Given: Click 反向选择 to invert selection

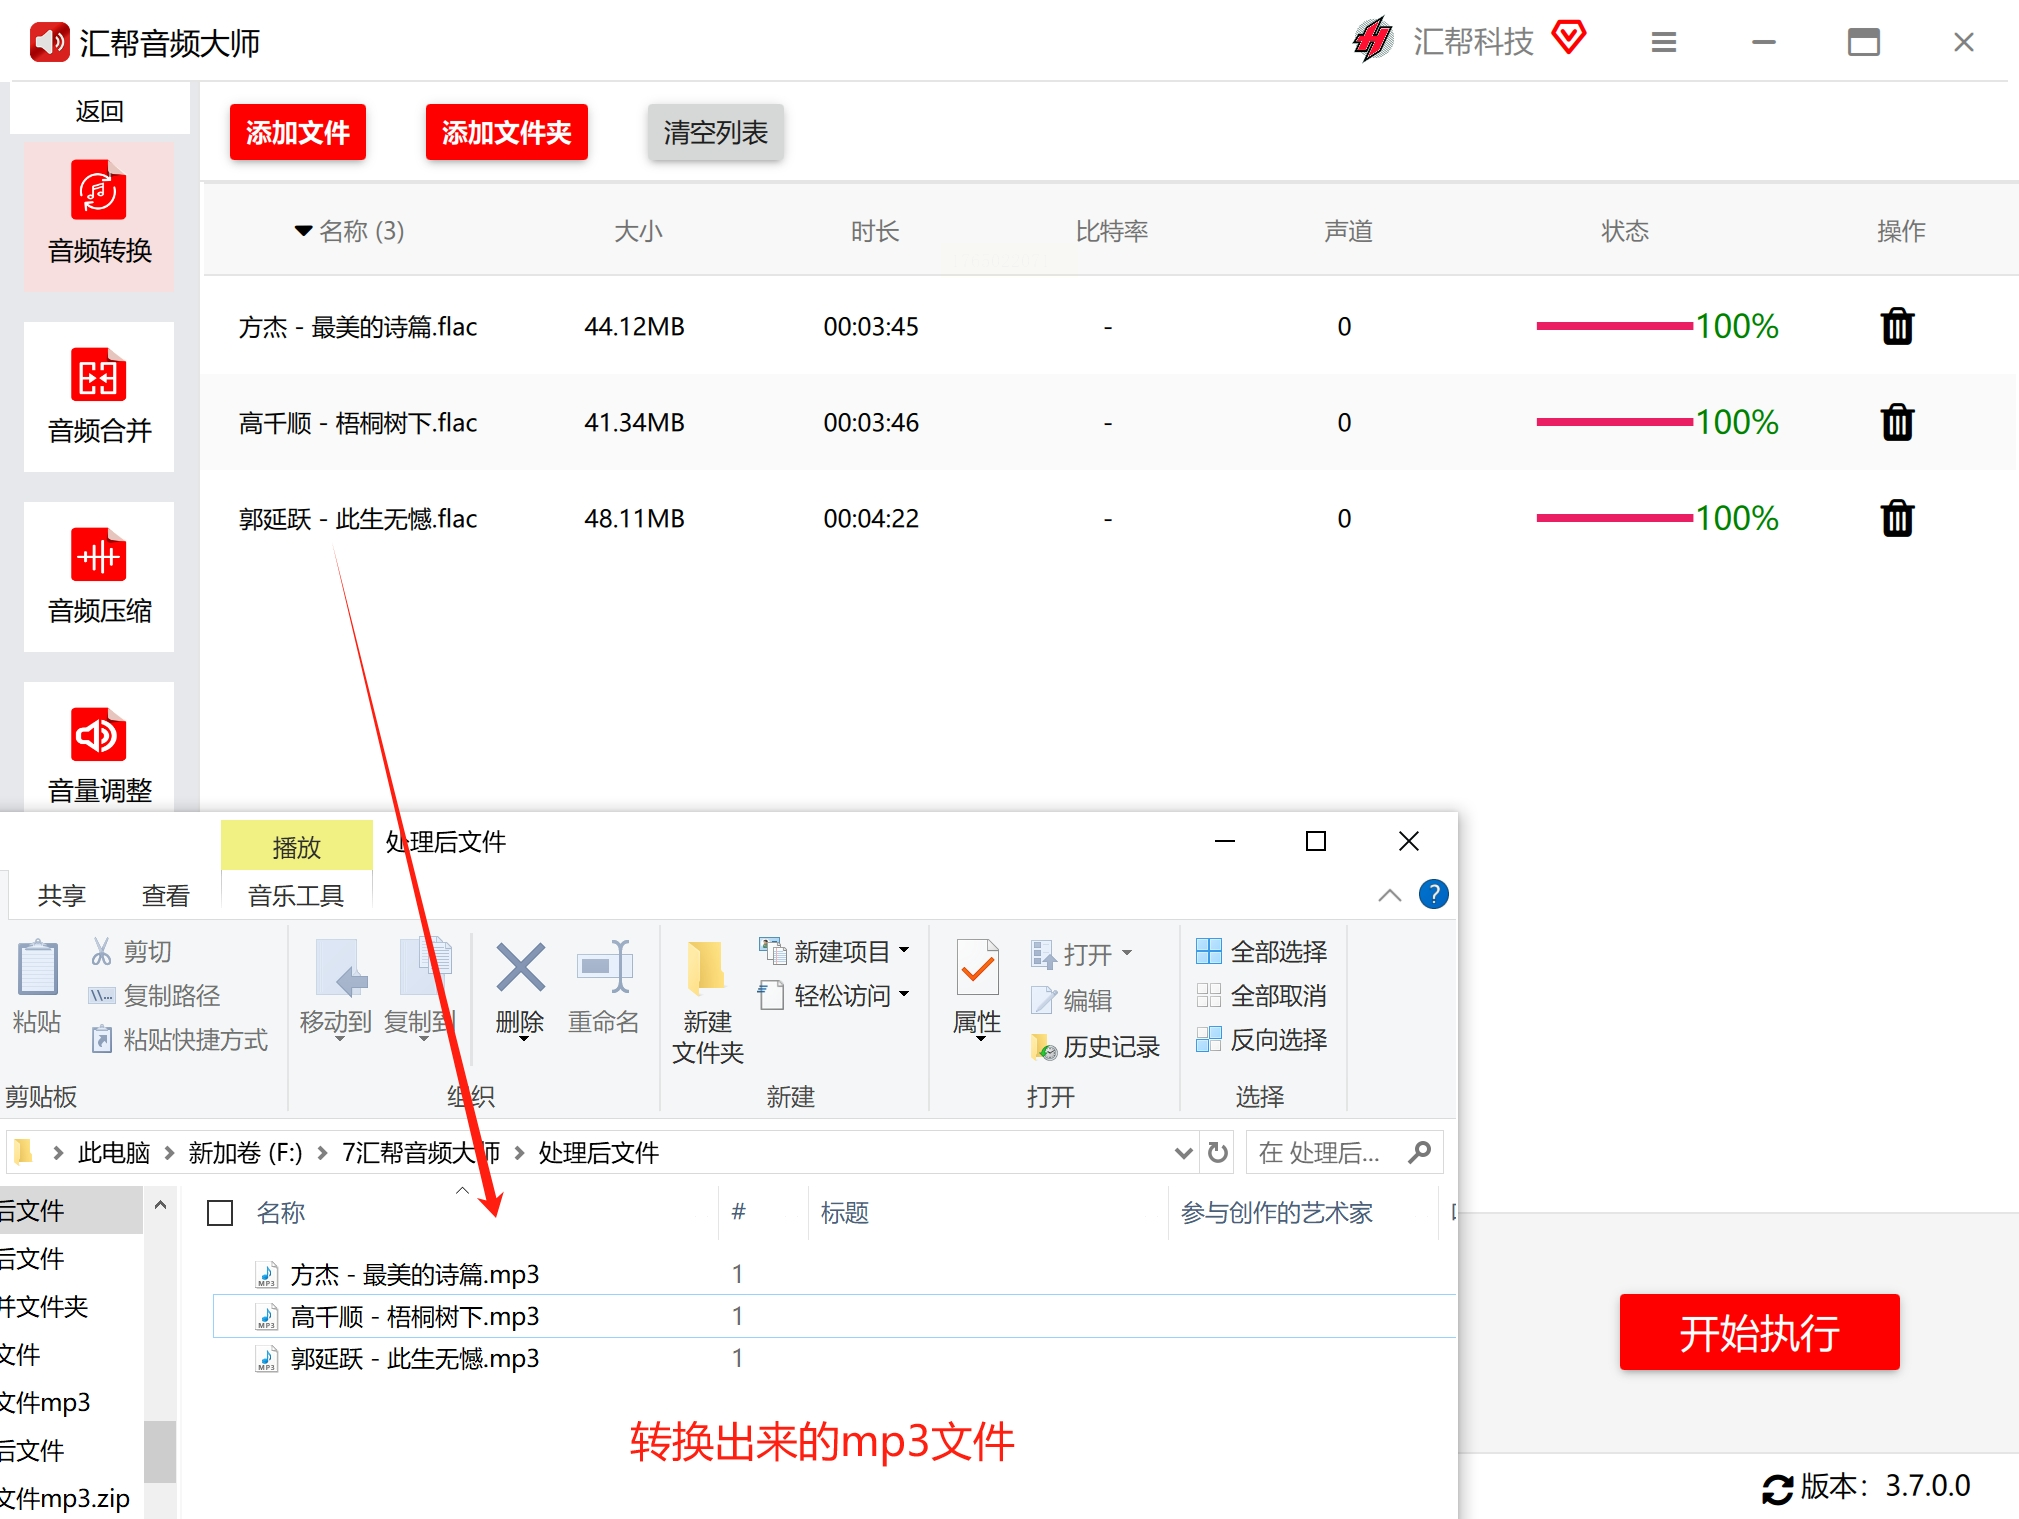Looking at the screenshot, I should coord(1263,1040).
